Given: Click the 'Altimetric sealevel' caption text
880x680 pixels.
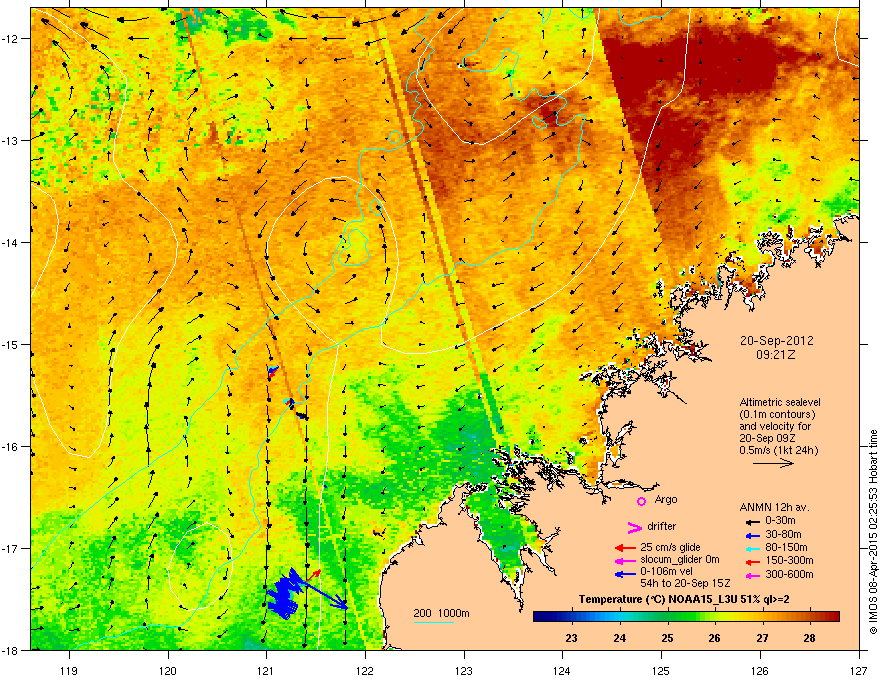Looking at the screenshot, I should [780, 402].
